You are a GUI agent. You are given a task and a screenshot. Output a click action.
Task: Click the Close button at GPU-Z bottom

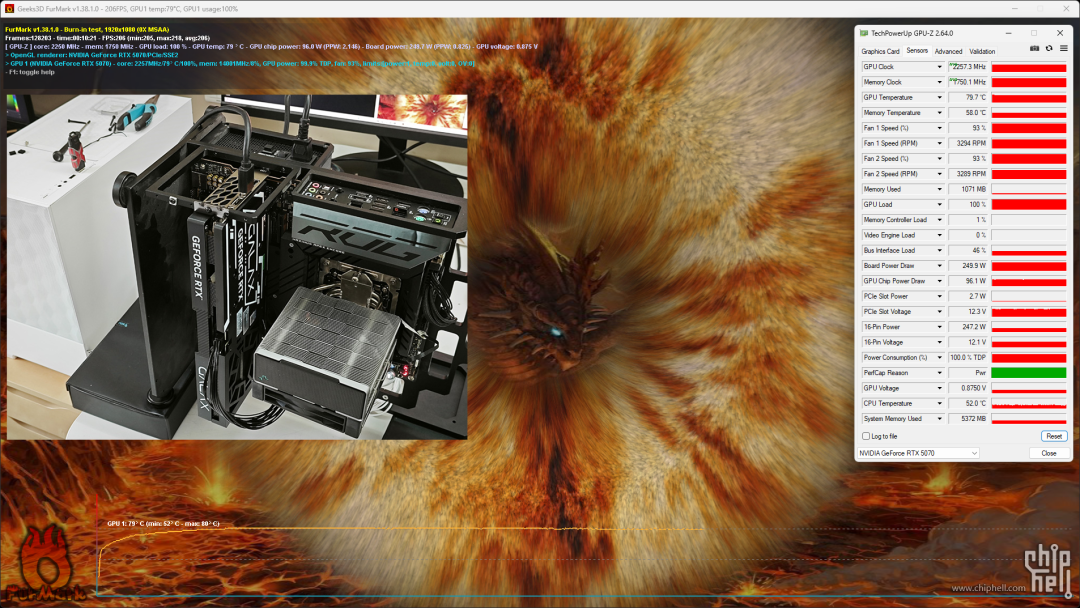coord(1049,453)
